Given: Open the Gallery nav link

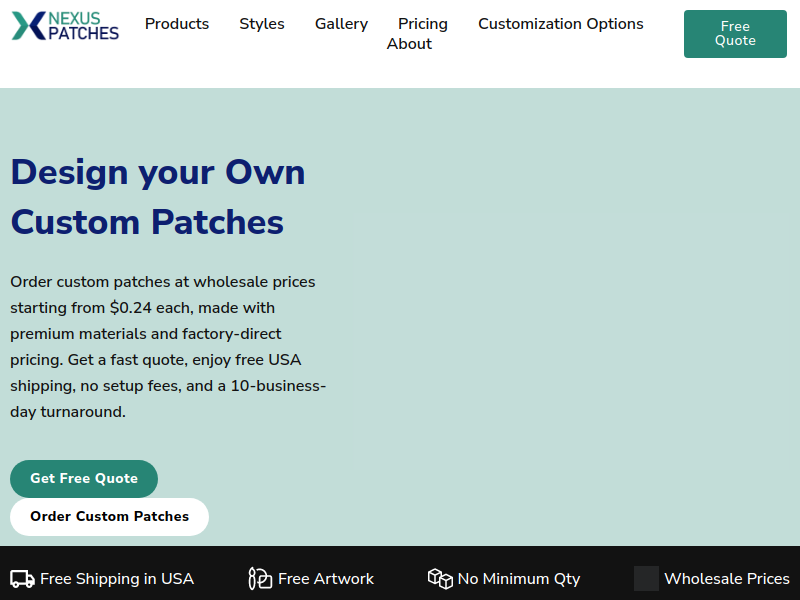Looking at the screenshot, I should tap(341, 24).
